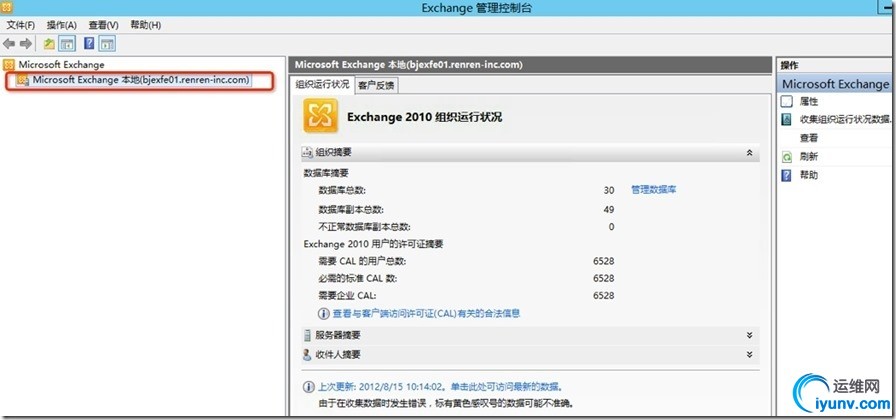Click the 属性 page icon
The width and height of the screenshot is (896, 420).
pos(787,102)
